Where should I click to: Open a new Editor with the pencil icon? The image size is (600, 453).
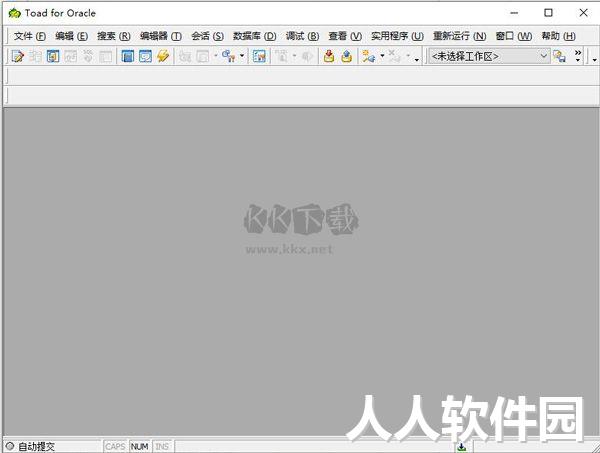18,56
